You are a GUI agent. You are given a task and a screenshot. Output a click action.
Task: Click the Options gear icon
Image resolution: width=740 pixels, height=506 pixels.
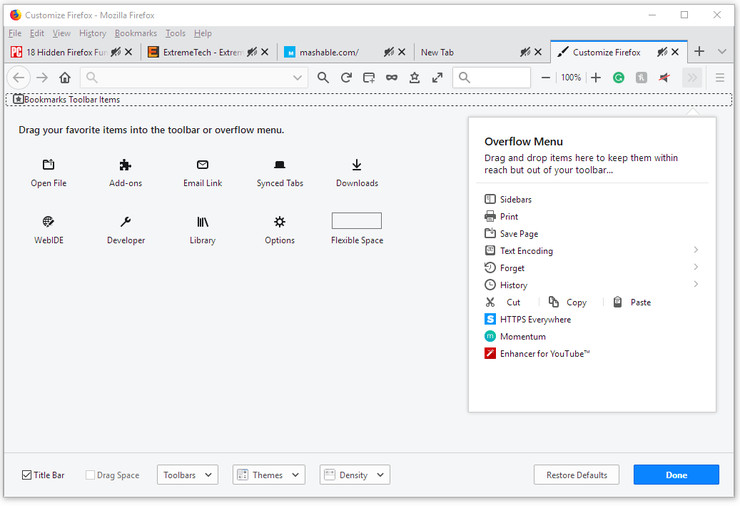pos(280,222)
